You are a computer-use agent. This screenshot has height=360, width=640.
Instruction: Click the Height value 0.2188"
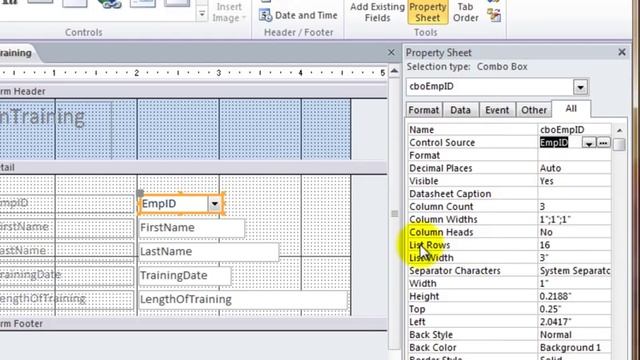click(x=574, y=296)
